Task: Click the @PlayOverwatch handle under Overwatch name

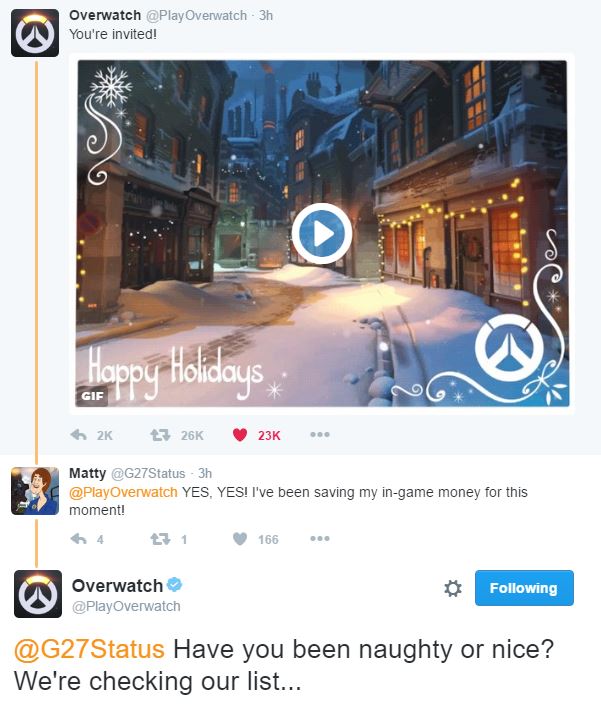Action: 126,606
